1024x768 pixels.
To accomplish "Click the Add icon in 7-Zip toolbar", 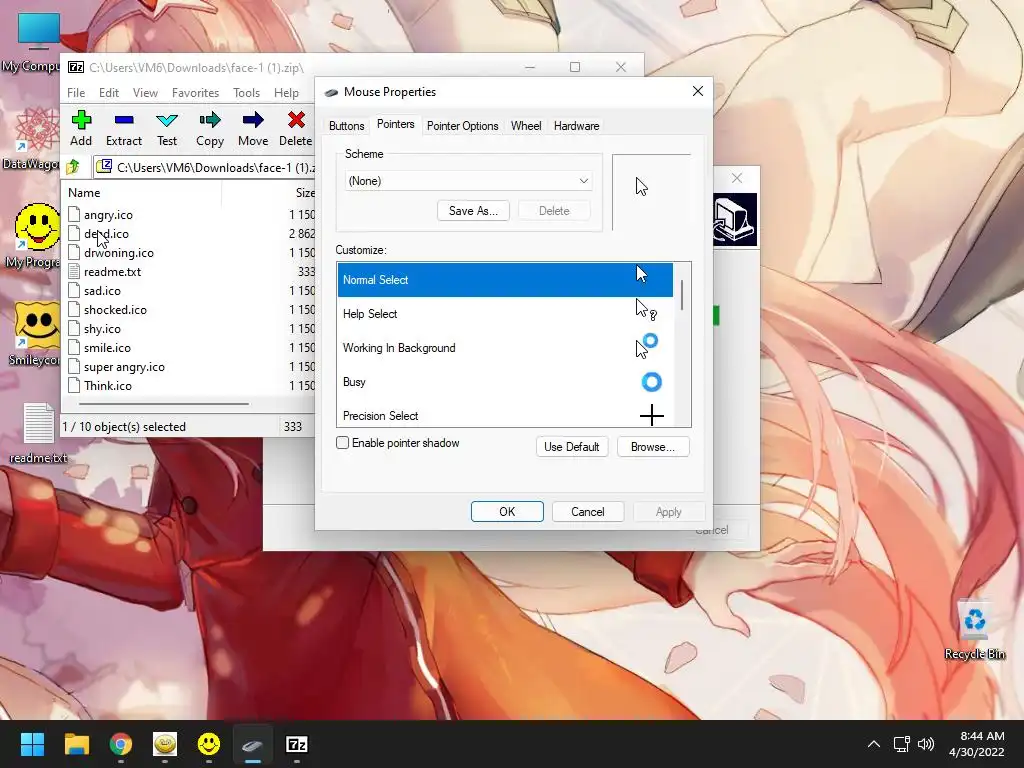I will (81, 120).
